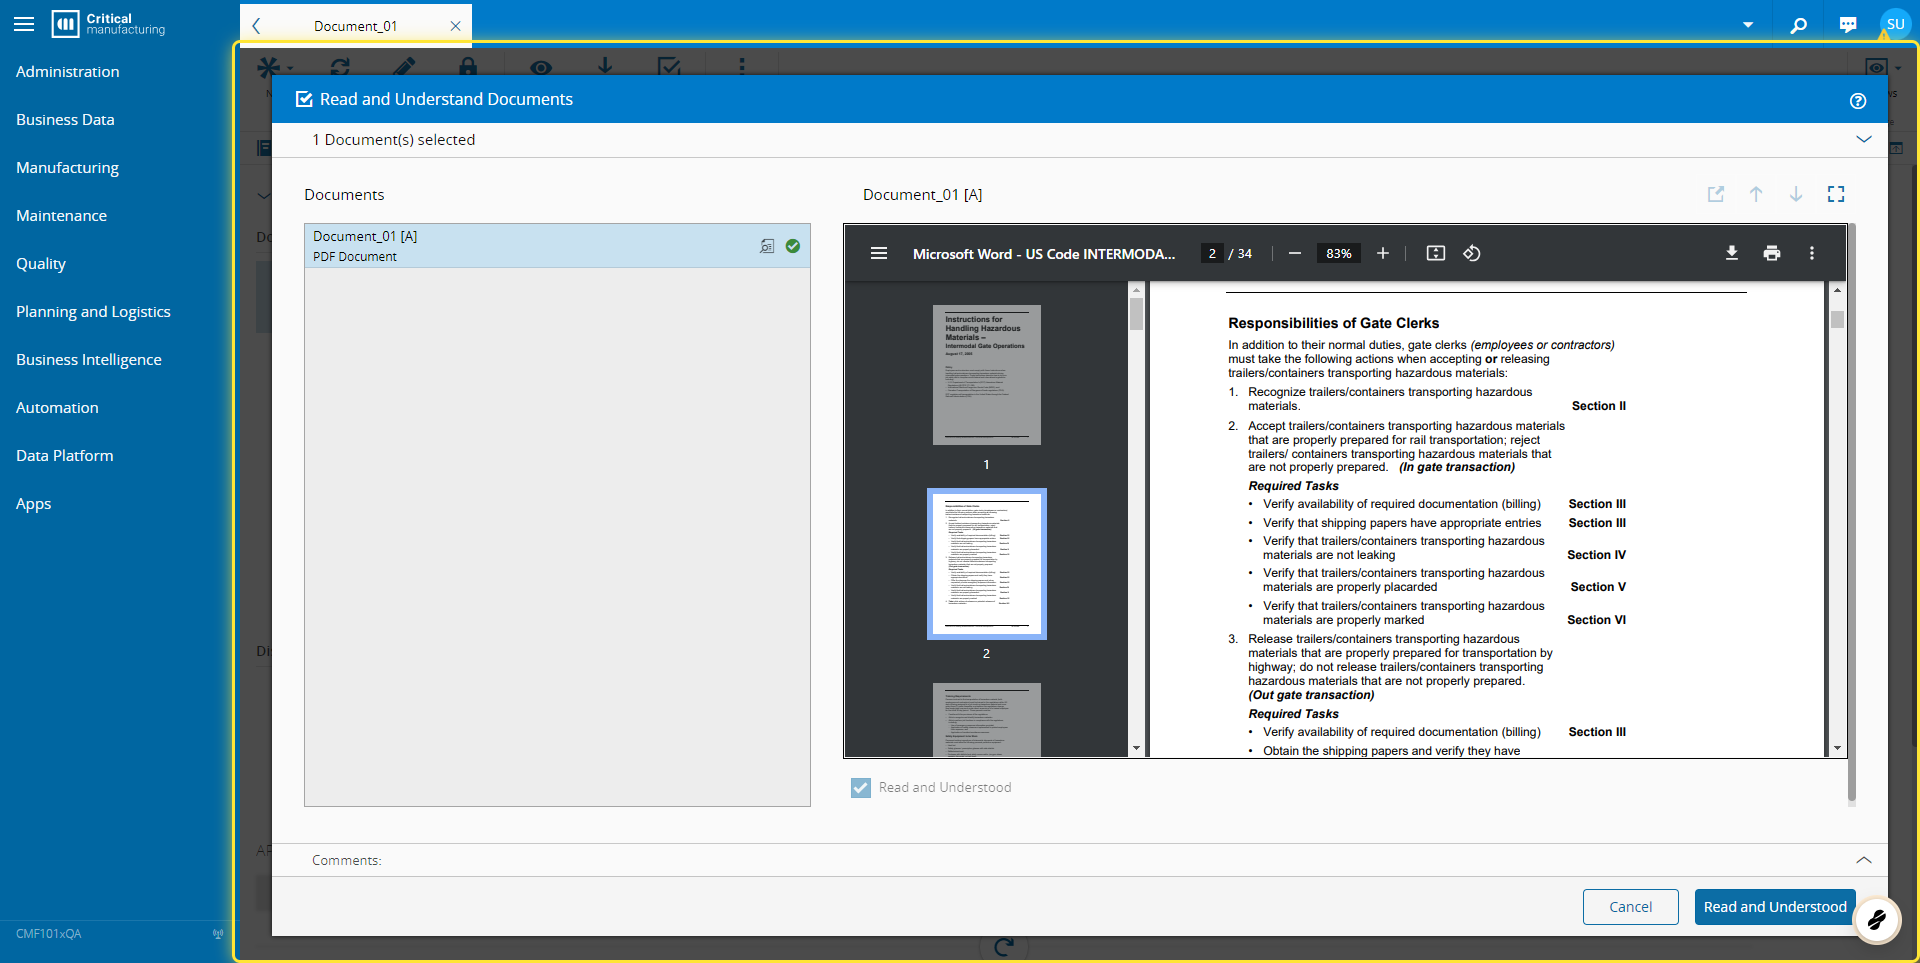Expand the selected documents section

click(1863, 139)
